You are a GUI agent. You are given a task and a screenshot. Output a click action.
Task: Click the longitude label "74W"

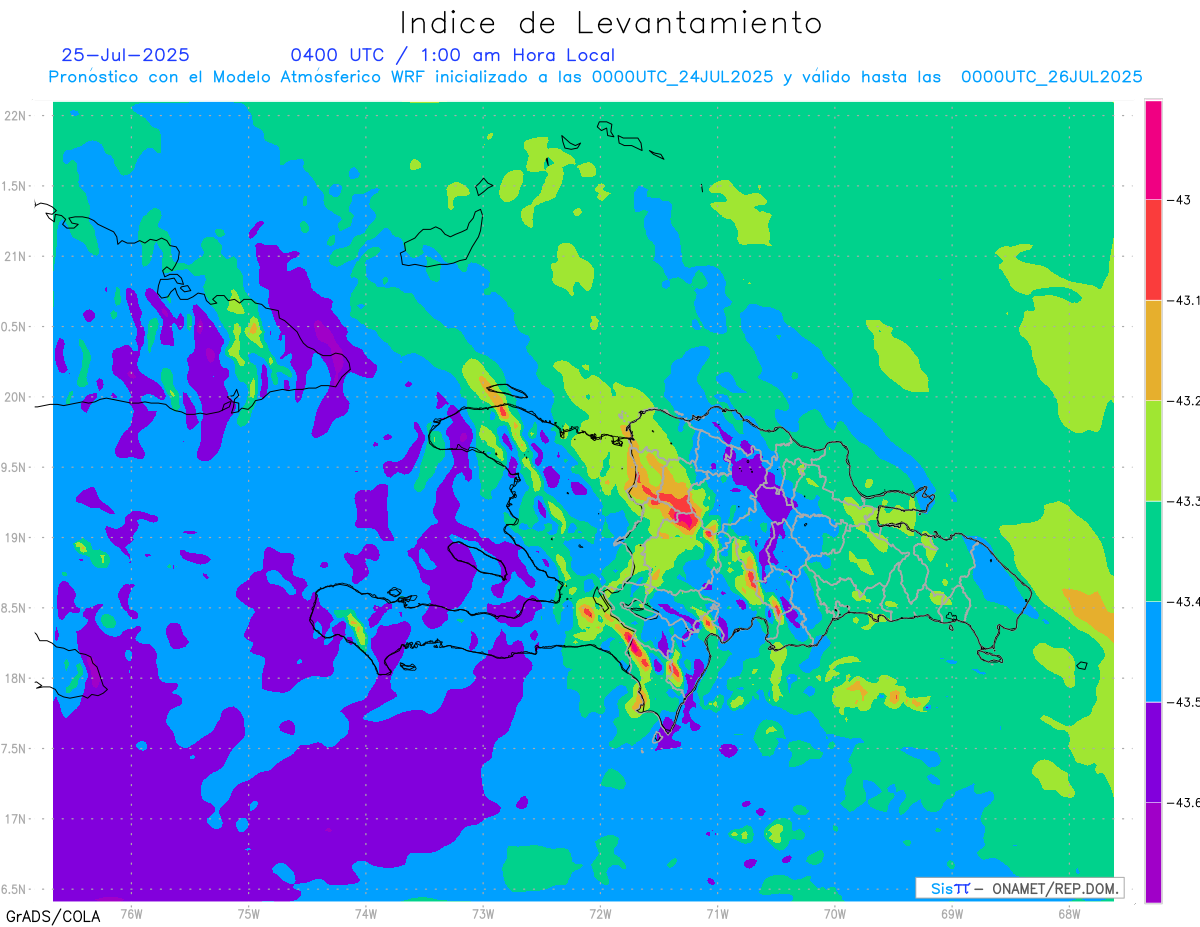[366, 913]
